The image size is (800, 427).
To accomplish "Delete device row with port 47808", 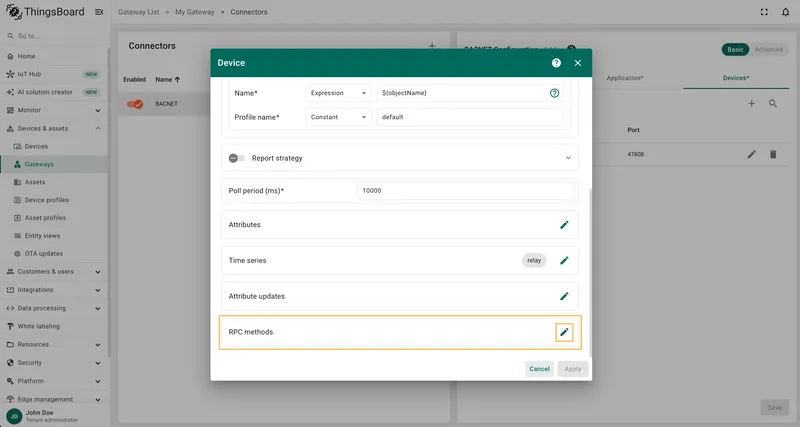I will pos(773,154).
